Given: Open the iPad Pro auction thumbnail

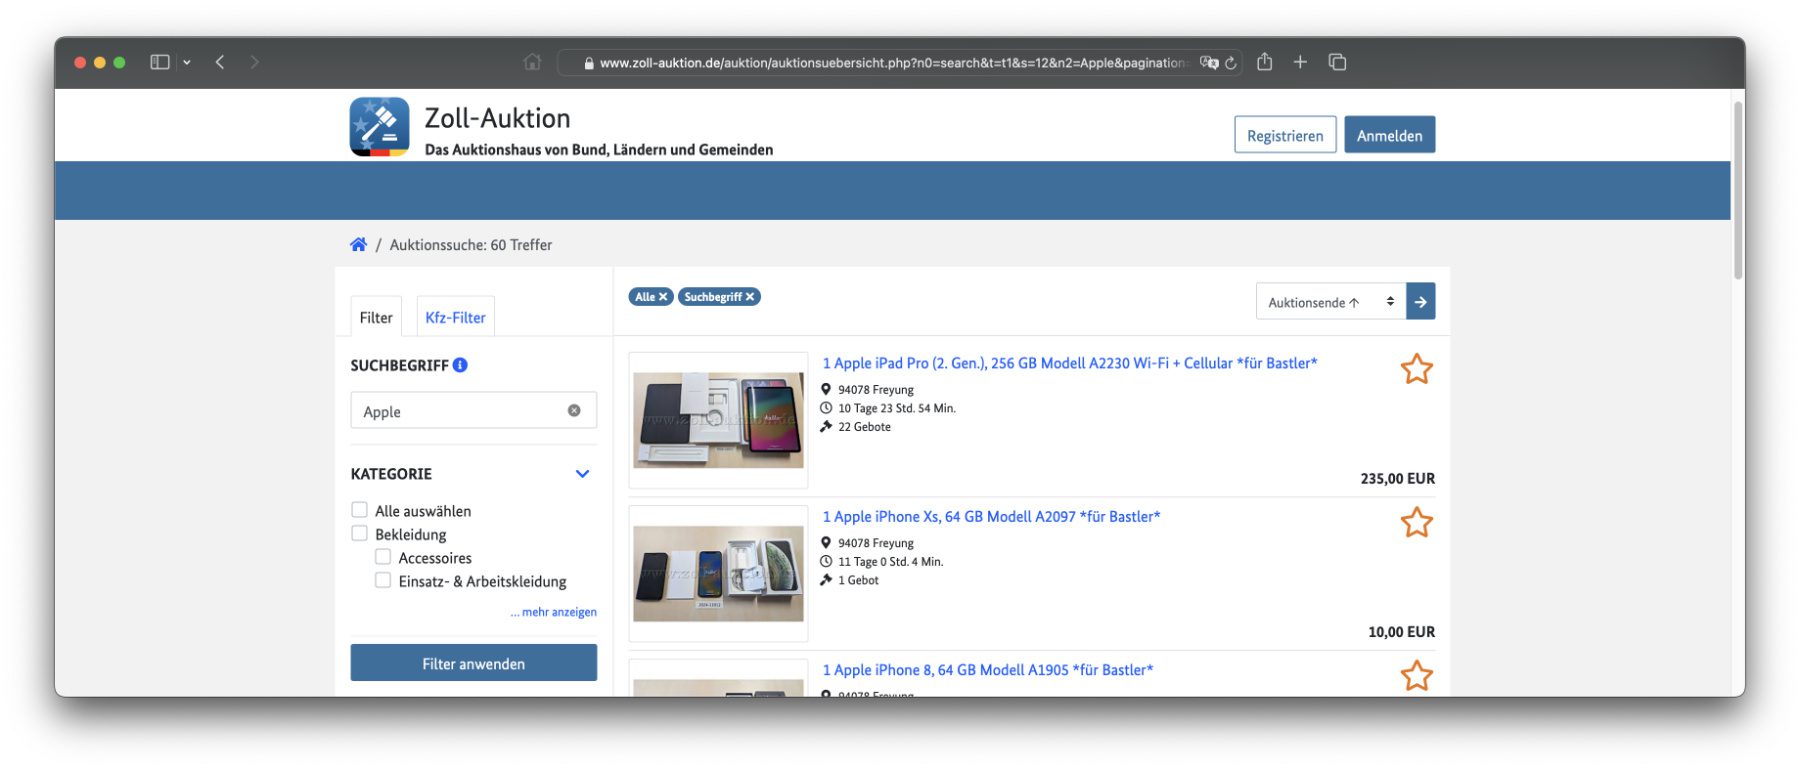Looking at the screenshot, I should [x=718, y=420].
